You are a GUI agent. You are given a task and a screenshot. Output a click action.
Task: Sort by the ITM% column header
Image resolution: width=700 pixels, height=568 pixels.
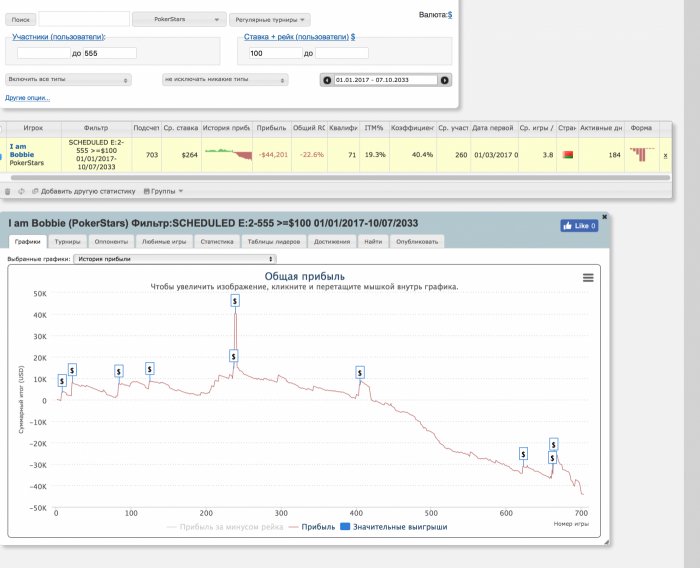point(374,128)
